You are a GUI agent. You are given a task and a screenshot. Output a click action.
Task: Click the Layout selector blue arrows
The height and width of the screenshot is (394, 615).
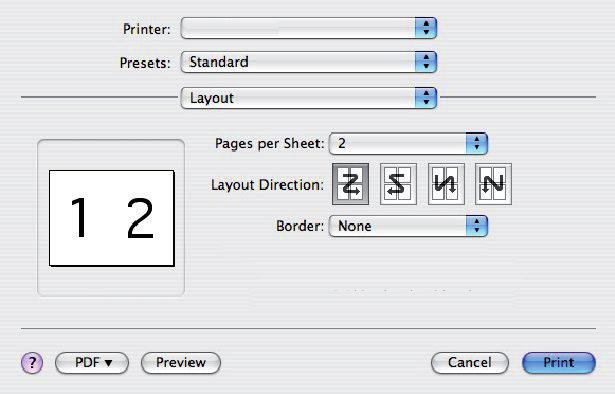click(x=426, y=98)
